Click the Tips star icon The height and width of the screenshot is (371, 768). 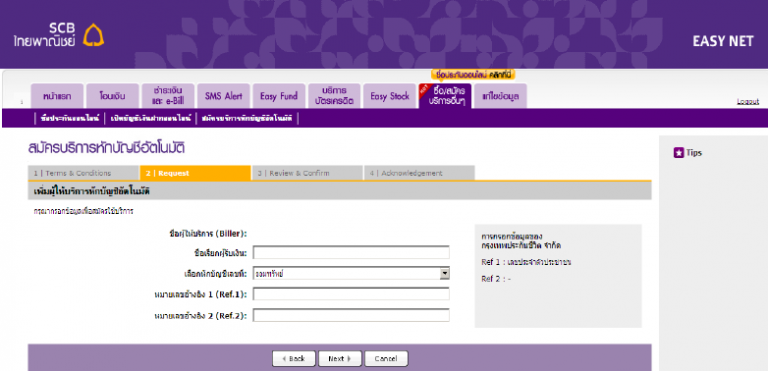[678, 153]
